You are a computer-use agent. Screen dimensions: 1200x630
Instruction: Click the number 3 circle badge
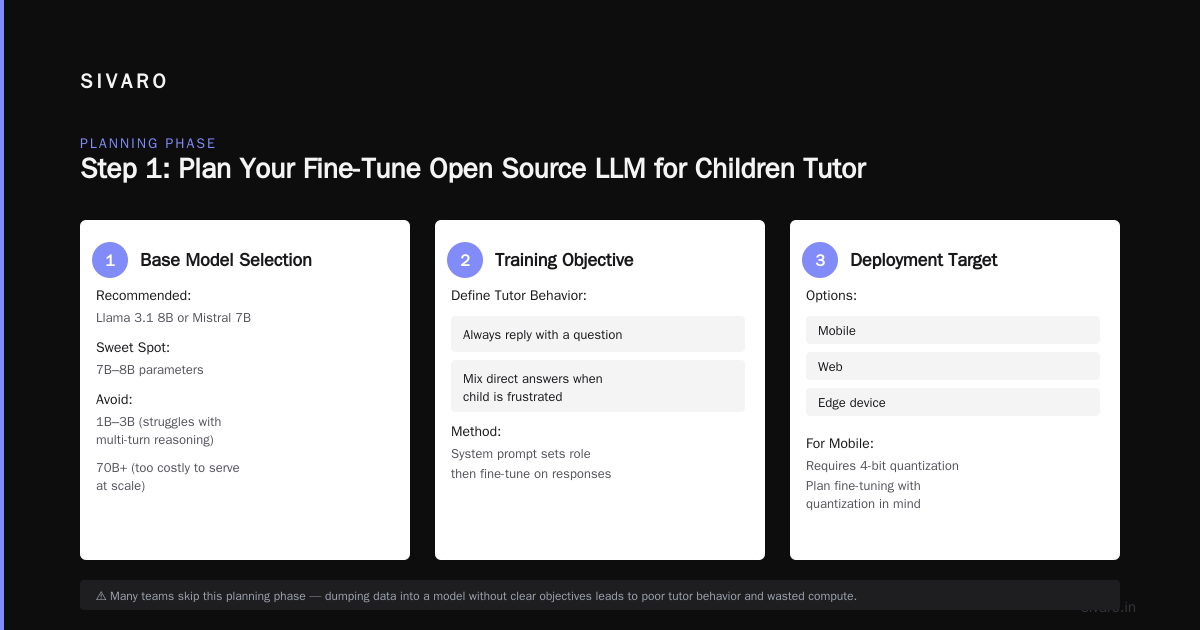click(820, 260)
